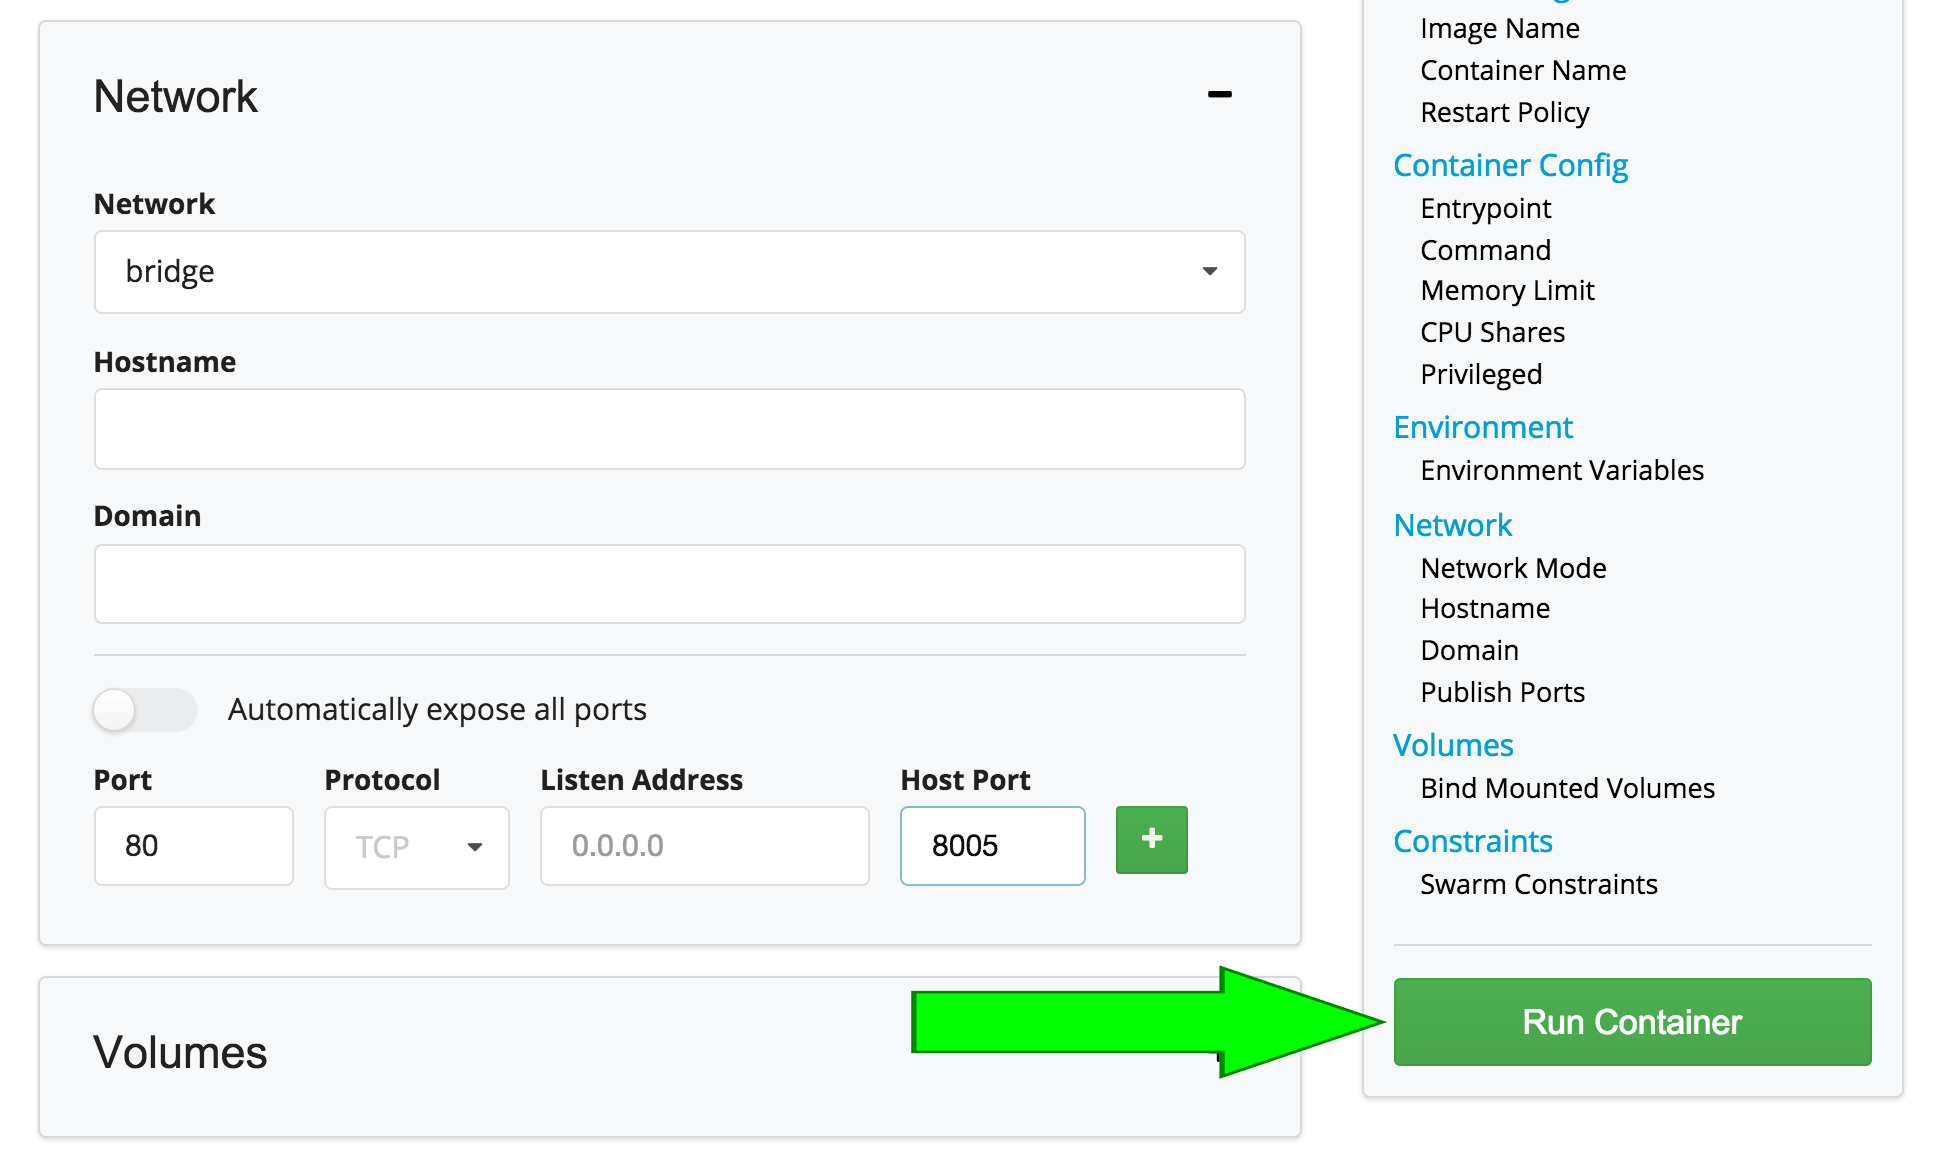This screenshot has width=1956, height=1158.
Task: Click Publish Ports in the sidebar
Action: [1502, 692]
